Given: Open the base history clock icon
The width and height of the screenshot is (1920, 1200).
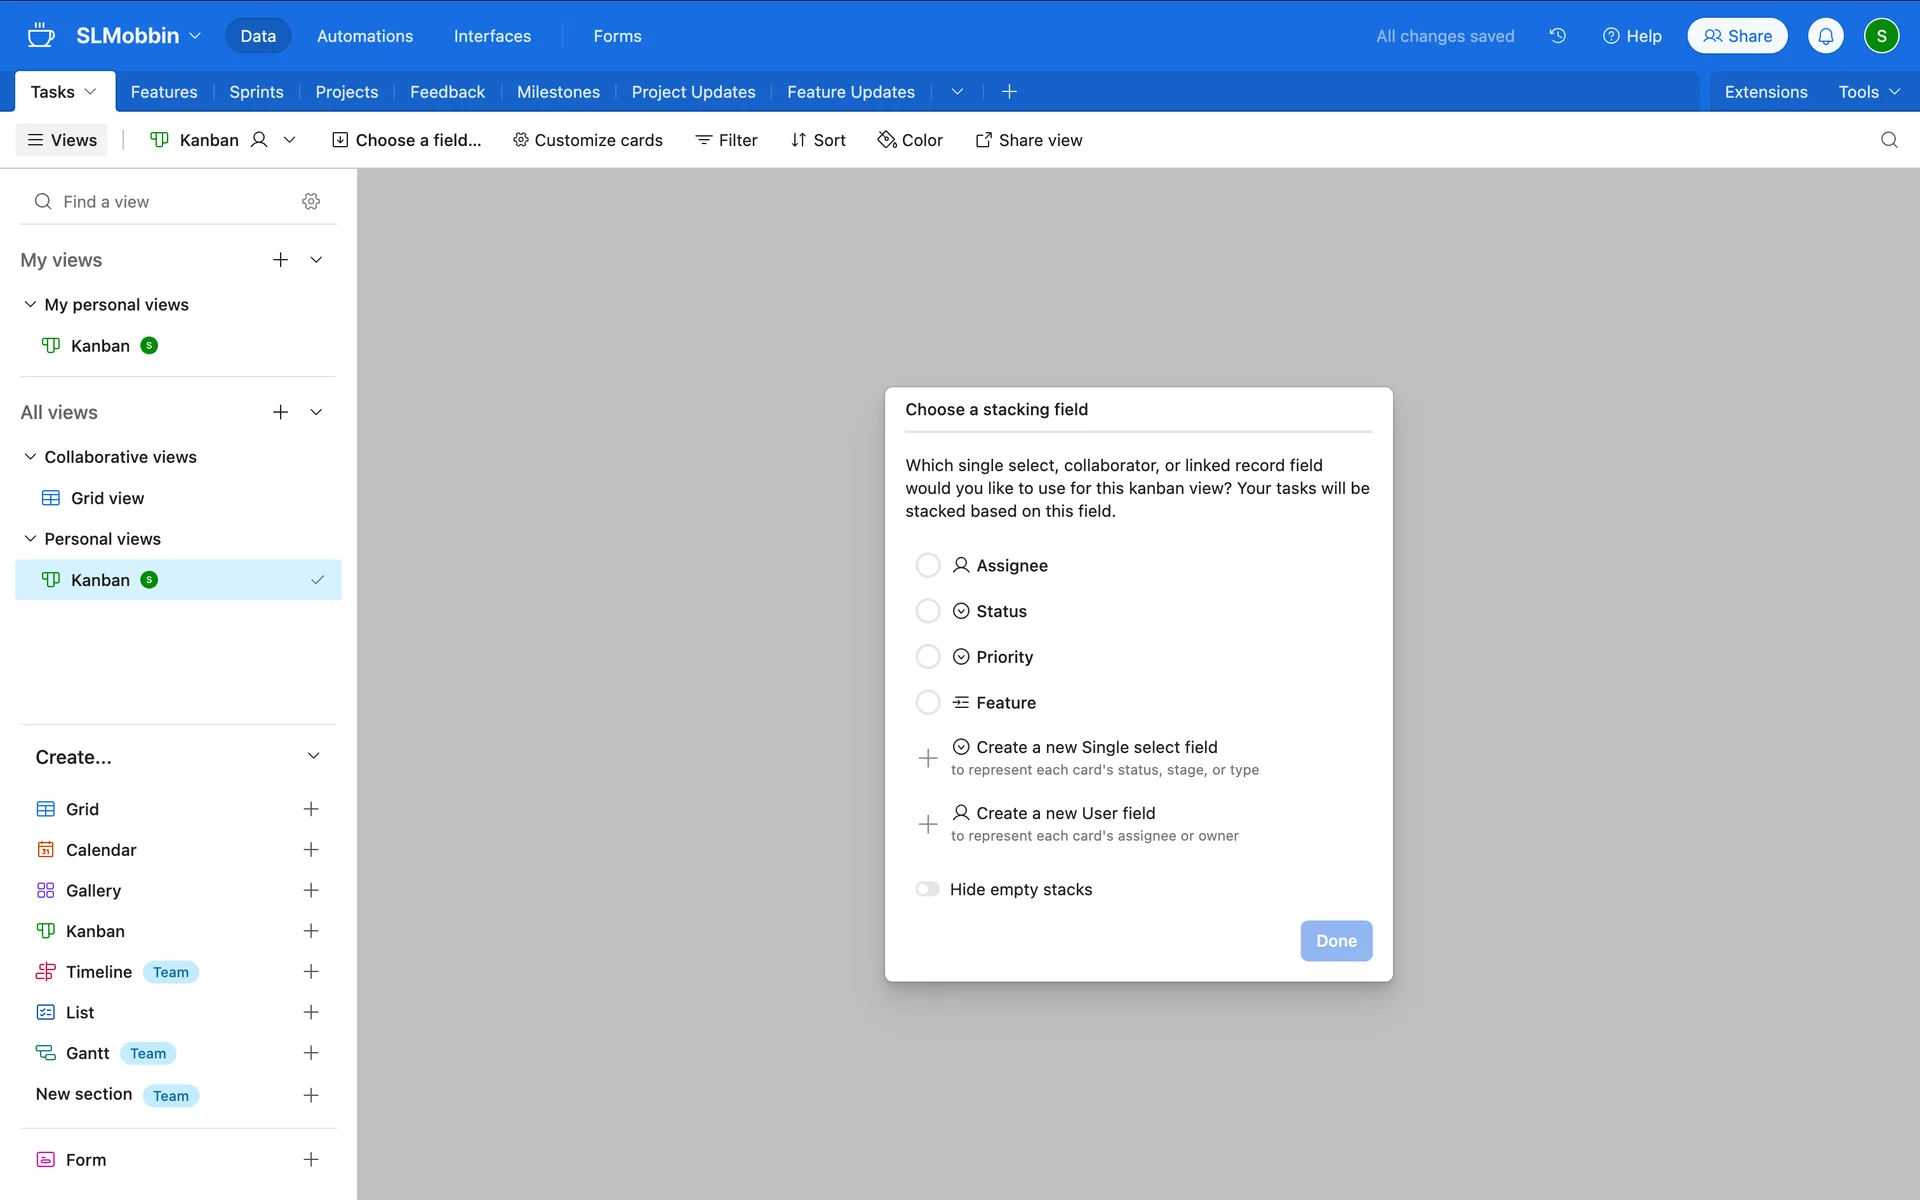Looking at the screenshot, I should point(1557,36).
